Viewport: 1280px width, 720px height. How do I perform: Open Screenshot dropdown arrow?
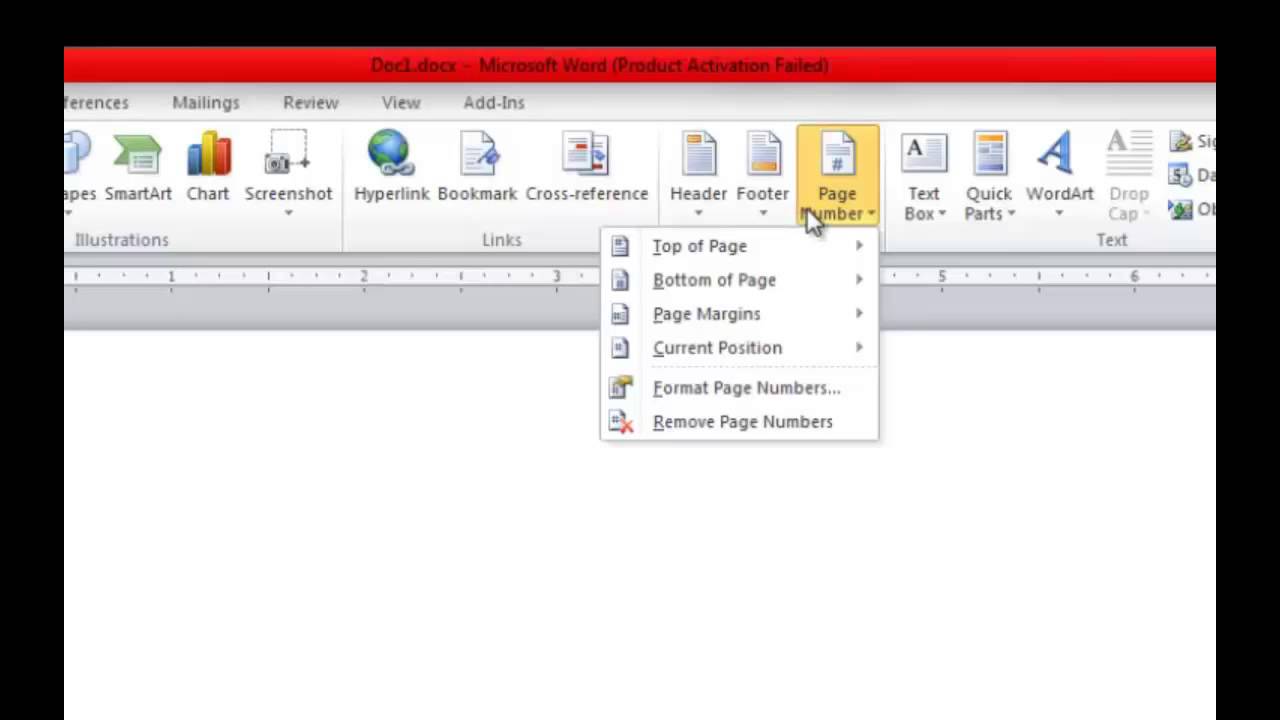(x=288, y=213)
